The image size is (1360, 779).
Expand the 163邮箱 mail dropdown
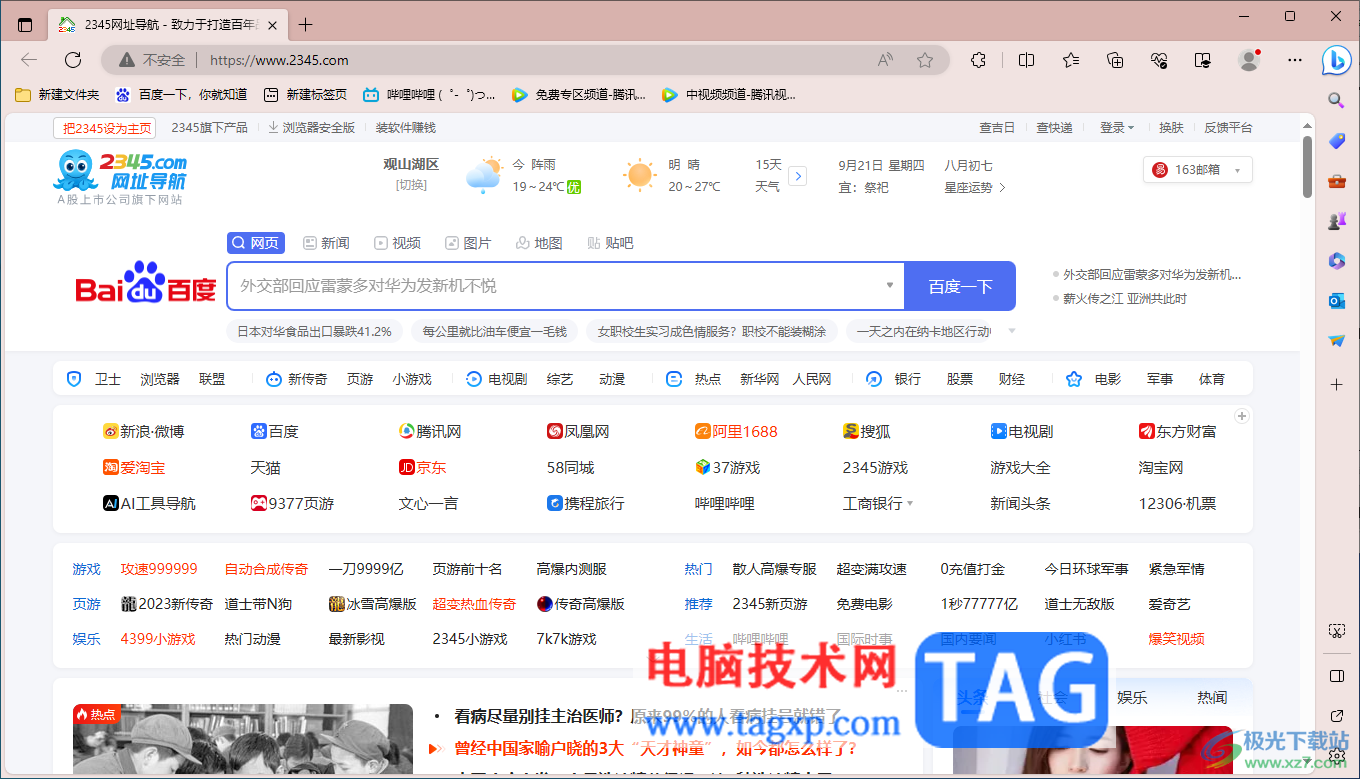pos(1237,170)
